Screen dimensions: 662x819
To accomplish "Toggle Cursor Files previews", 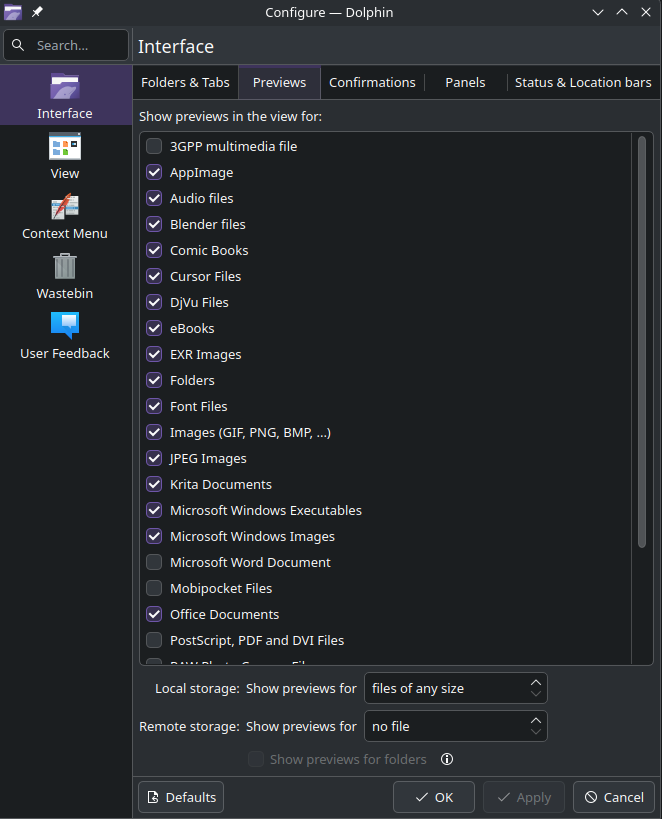I will [154, 276].
